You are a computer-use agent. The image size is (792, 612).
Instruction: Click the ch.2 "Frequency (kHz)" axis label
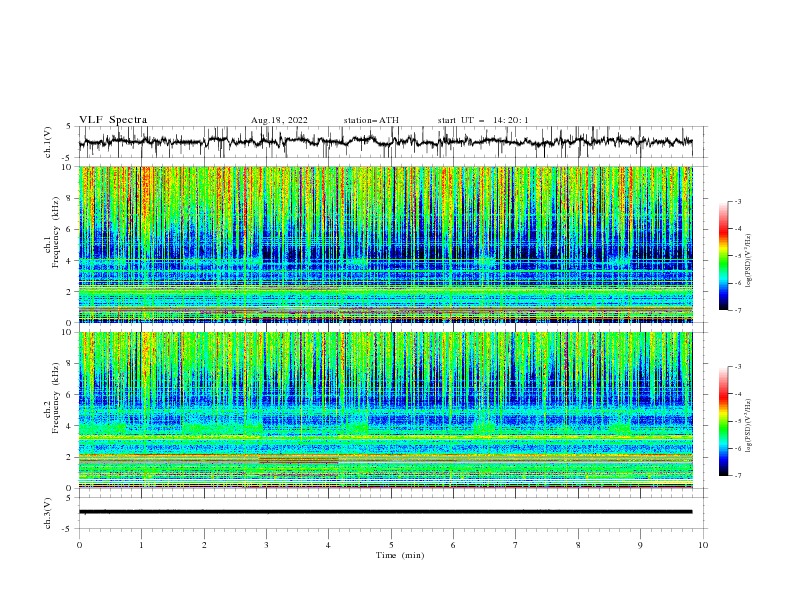55,397
